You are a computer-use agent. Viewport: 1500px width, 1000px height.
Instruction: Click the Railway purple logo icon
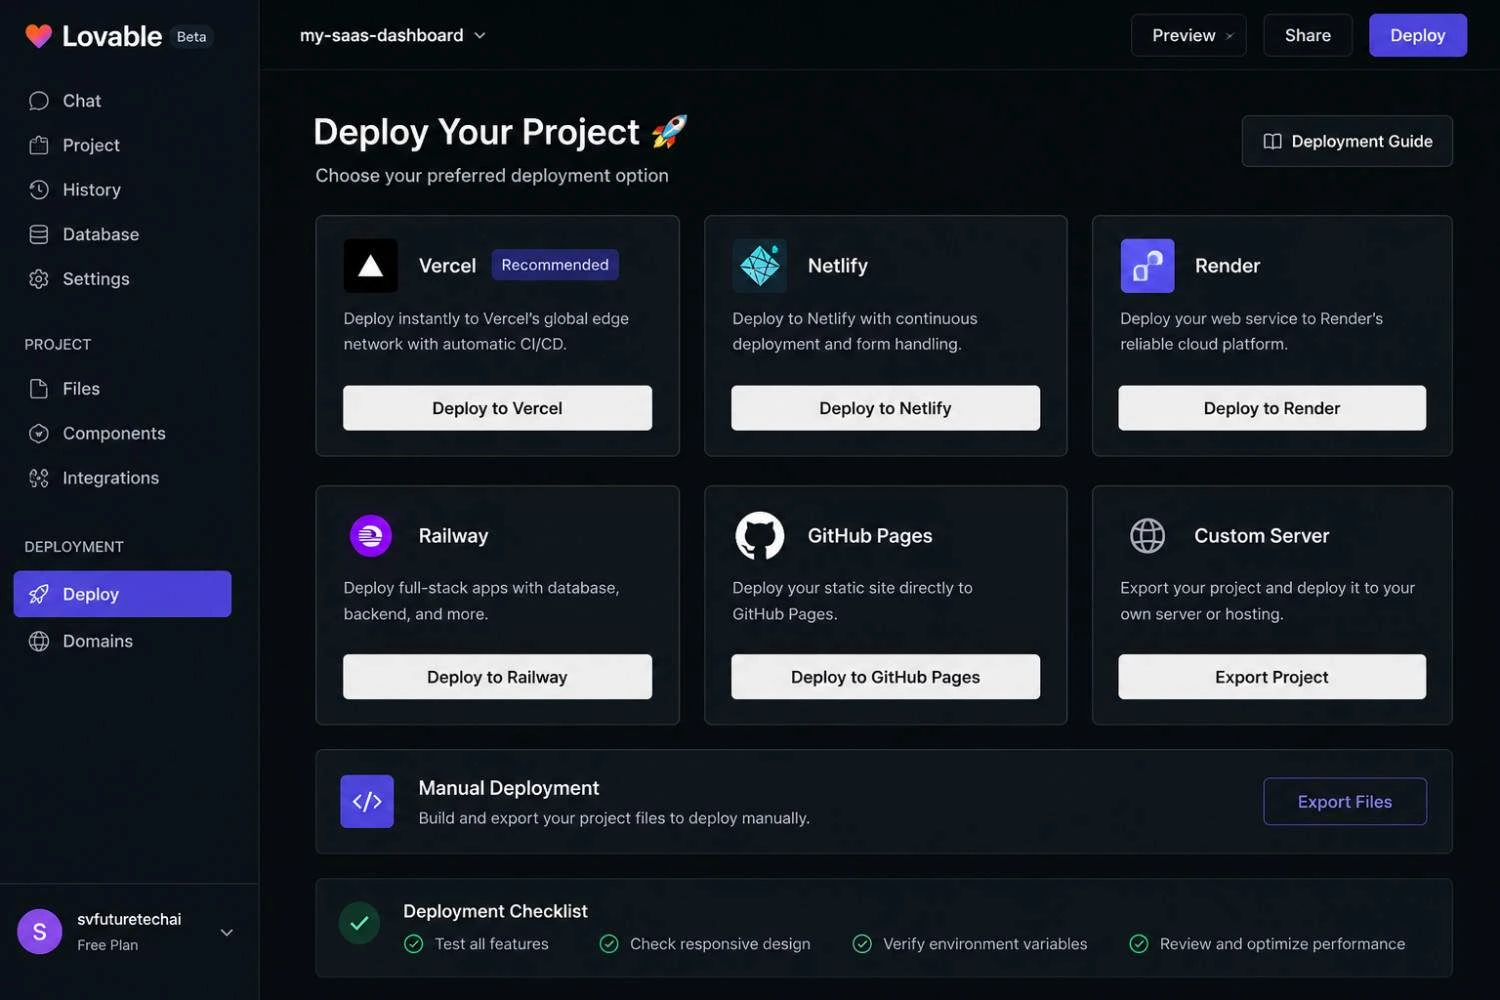371,536
